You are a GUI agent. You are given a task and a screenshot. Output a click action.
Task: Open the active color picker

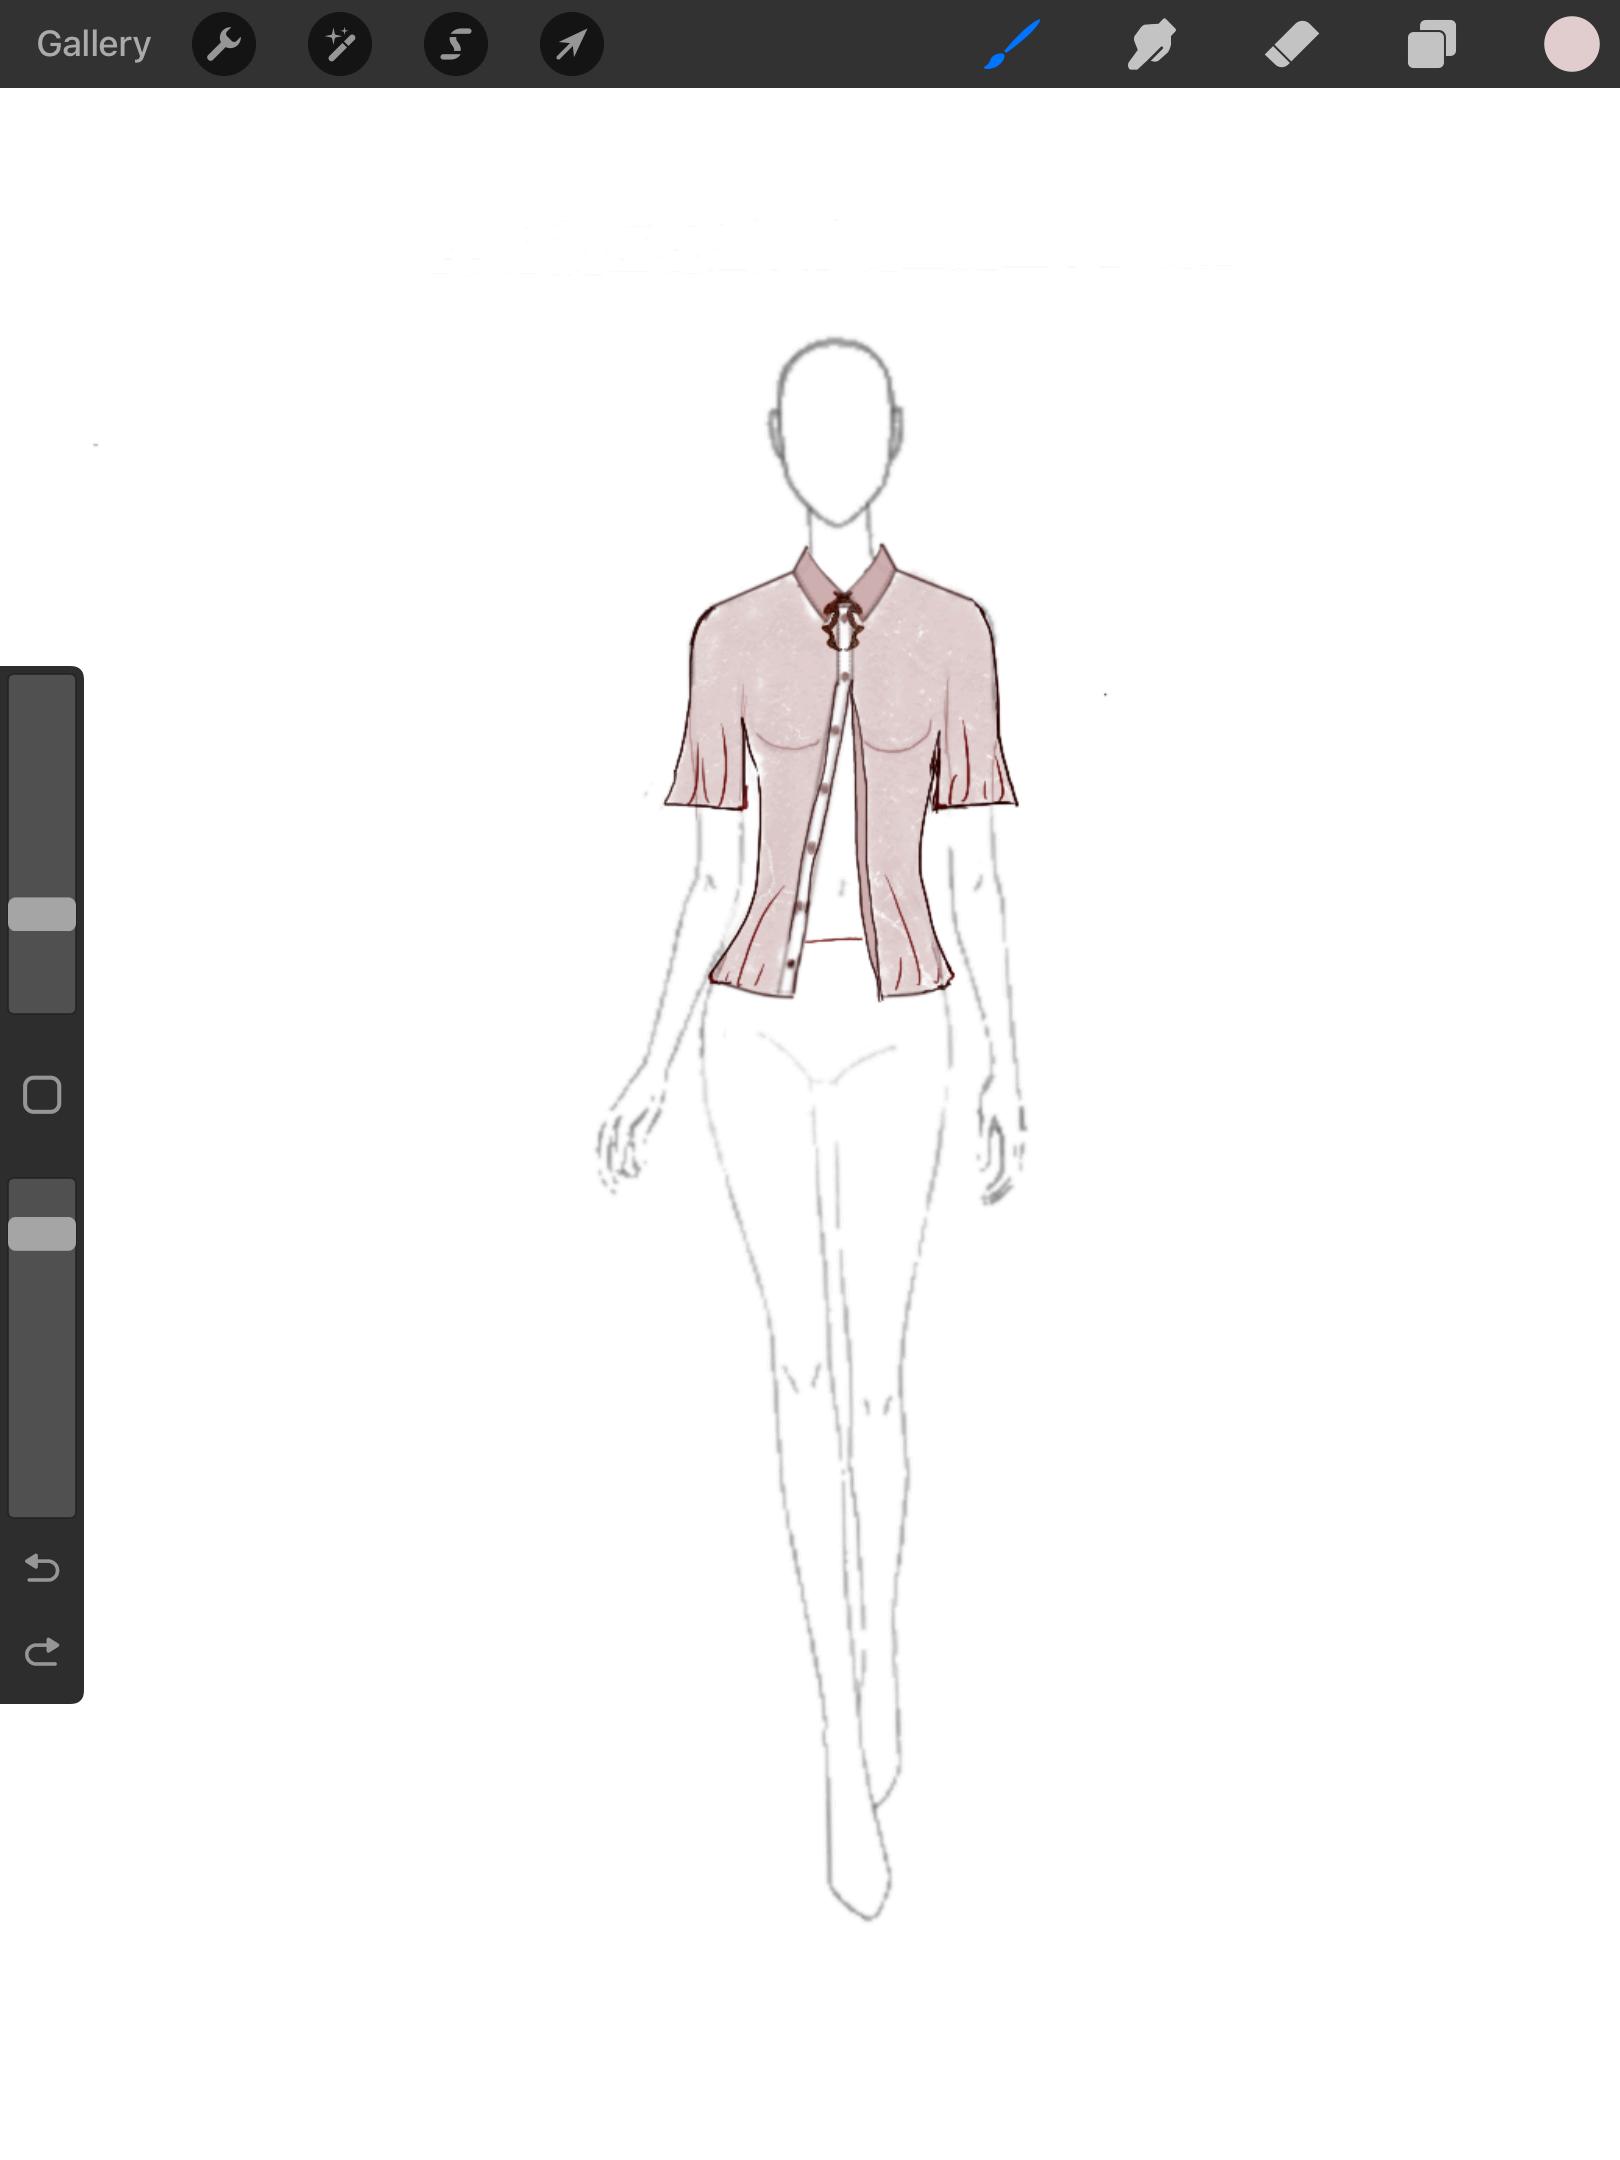point(1571,44)
